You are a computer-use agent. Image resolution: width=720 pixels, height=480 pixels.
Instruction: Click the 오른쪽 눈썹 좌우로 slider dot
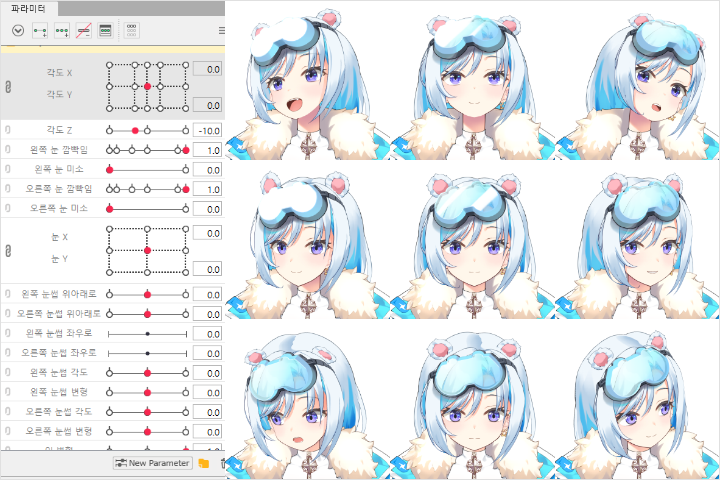pos(147,354)
